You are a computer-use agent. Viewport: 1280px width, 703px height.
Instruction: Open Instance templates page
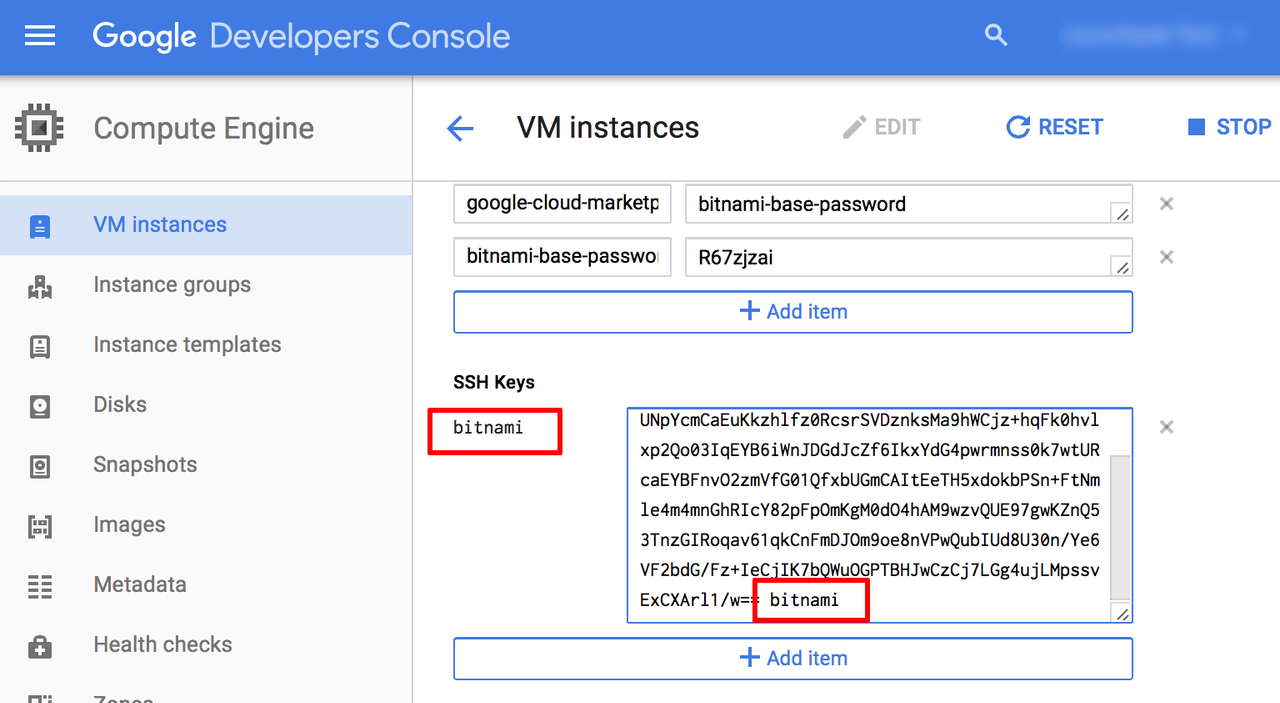tap(206, 345)
